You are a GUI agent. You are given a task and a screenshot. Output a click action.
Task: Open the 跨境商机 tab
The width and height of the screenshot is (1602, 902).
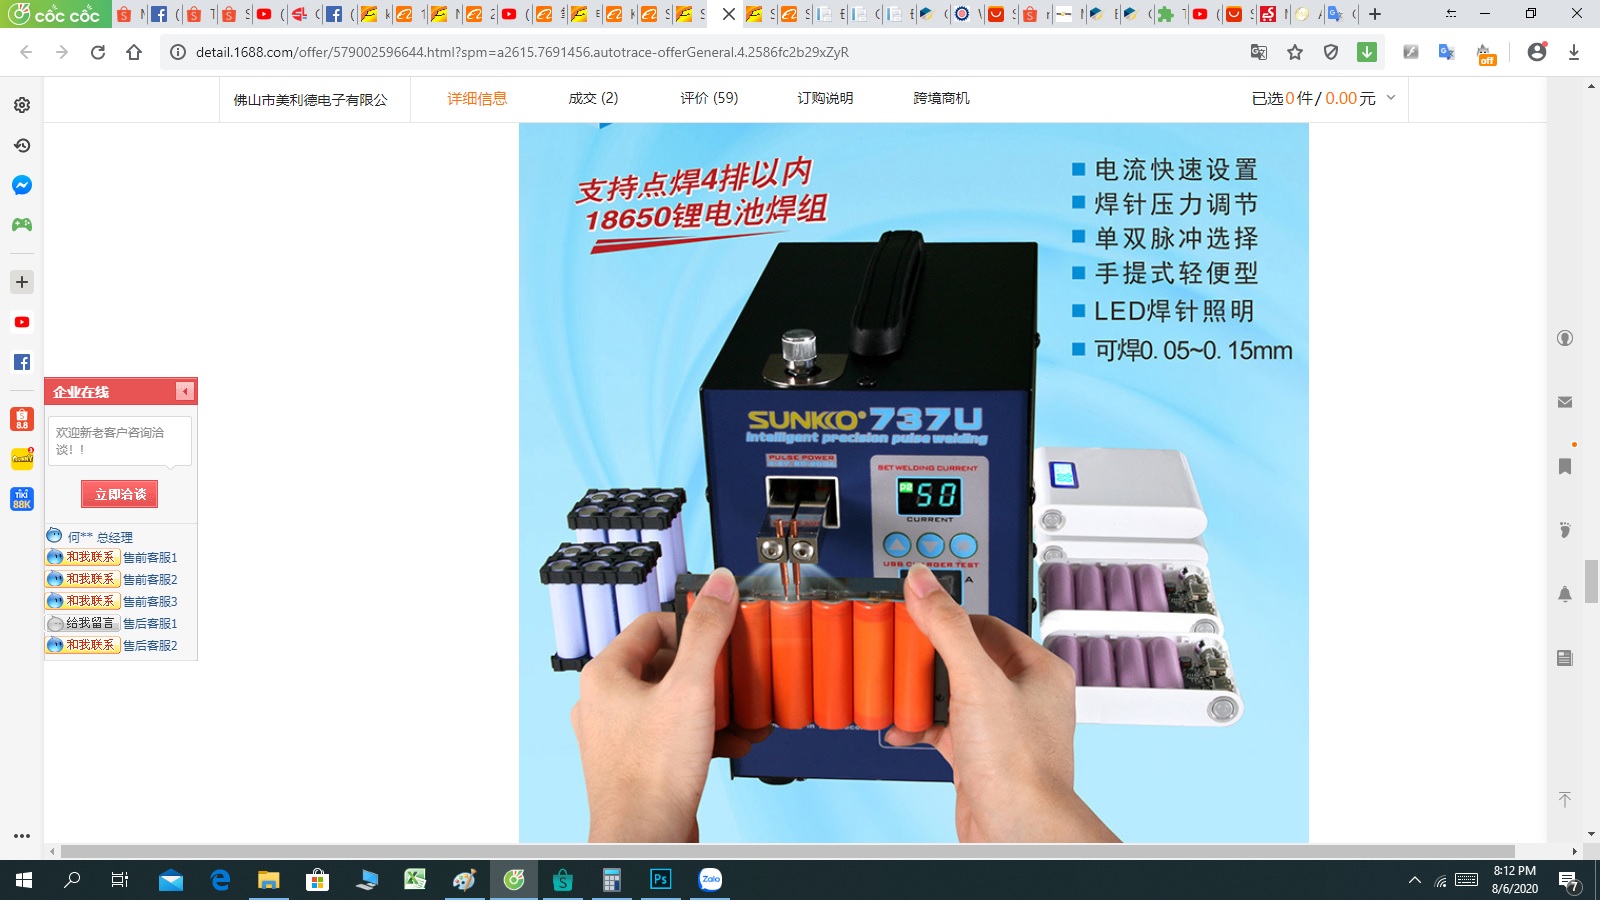[941, 98]
